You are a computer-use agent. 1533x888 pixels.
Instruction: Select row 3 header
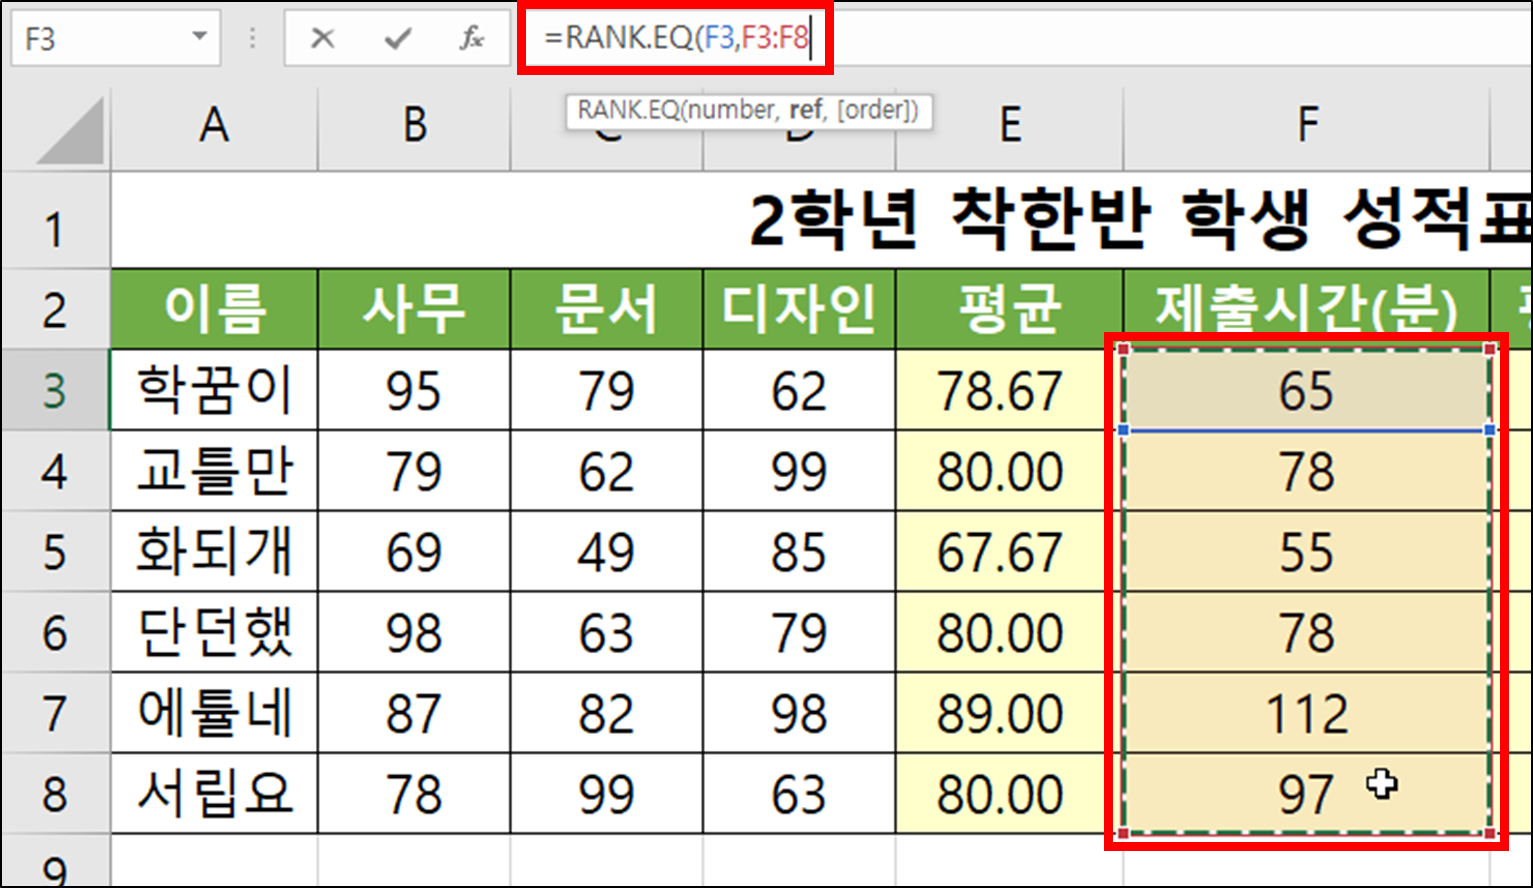[x=55, y=390]
